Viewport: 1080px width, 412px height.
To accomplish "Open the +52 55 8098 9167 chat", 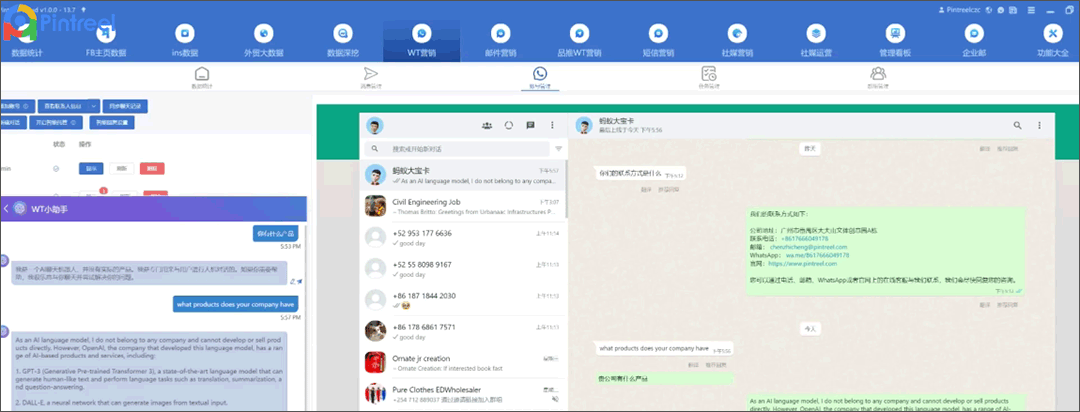I will point(461,269).
